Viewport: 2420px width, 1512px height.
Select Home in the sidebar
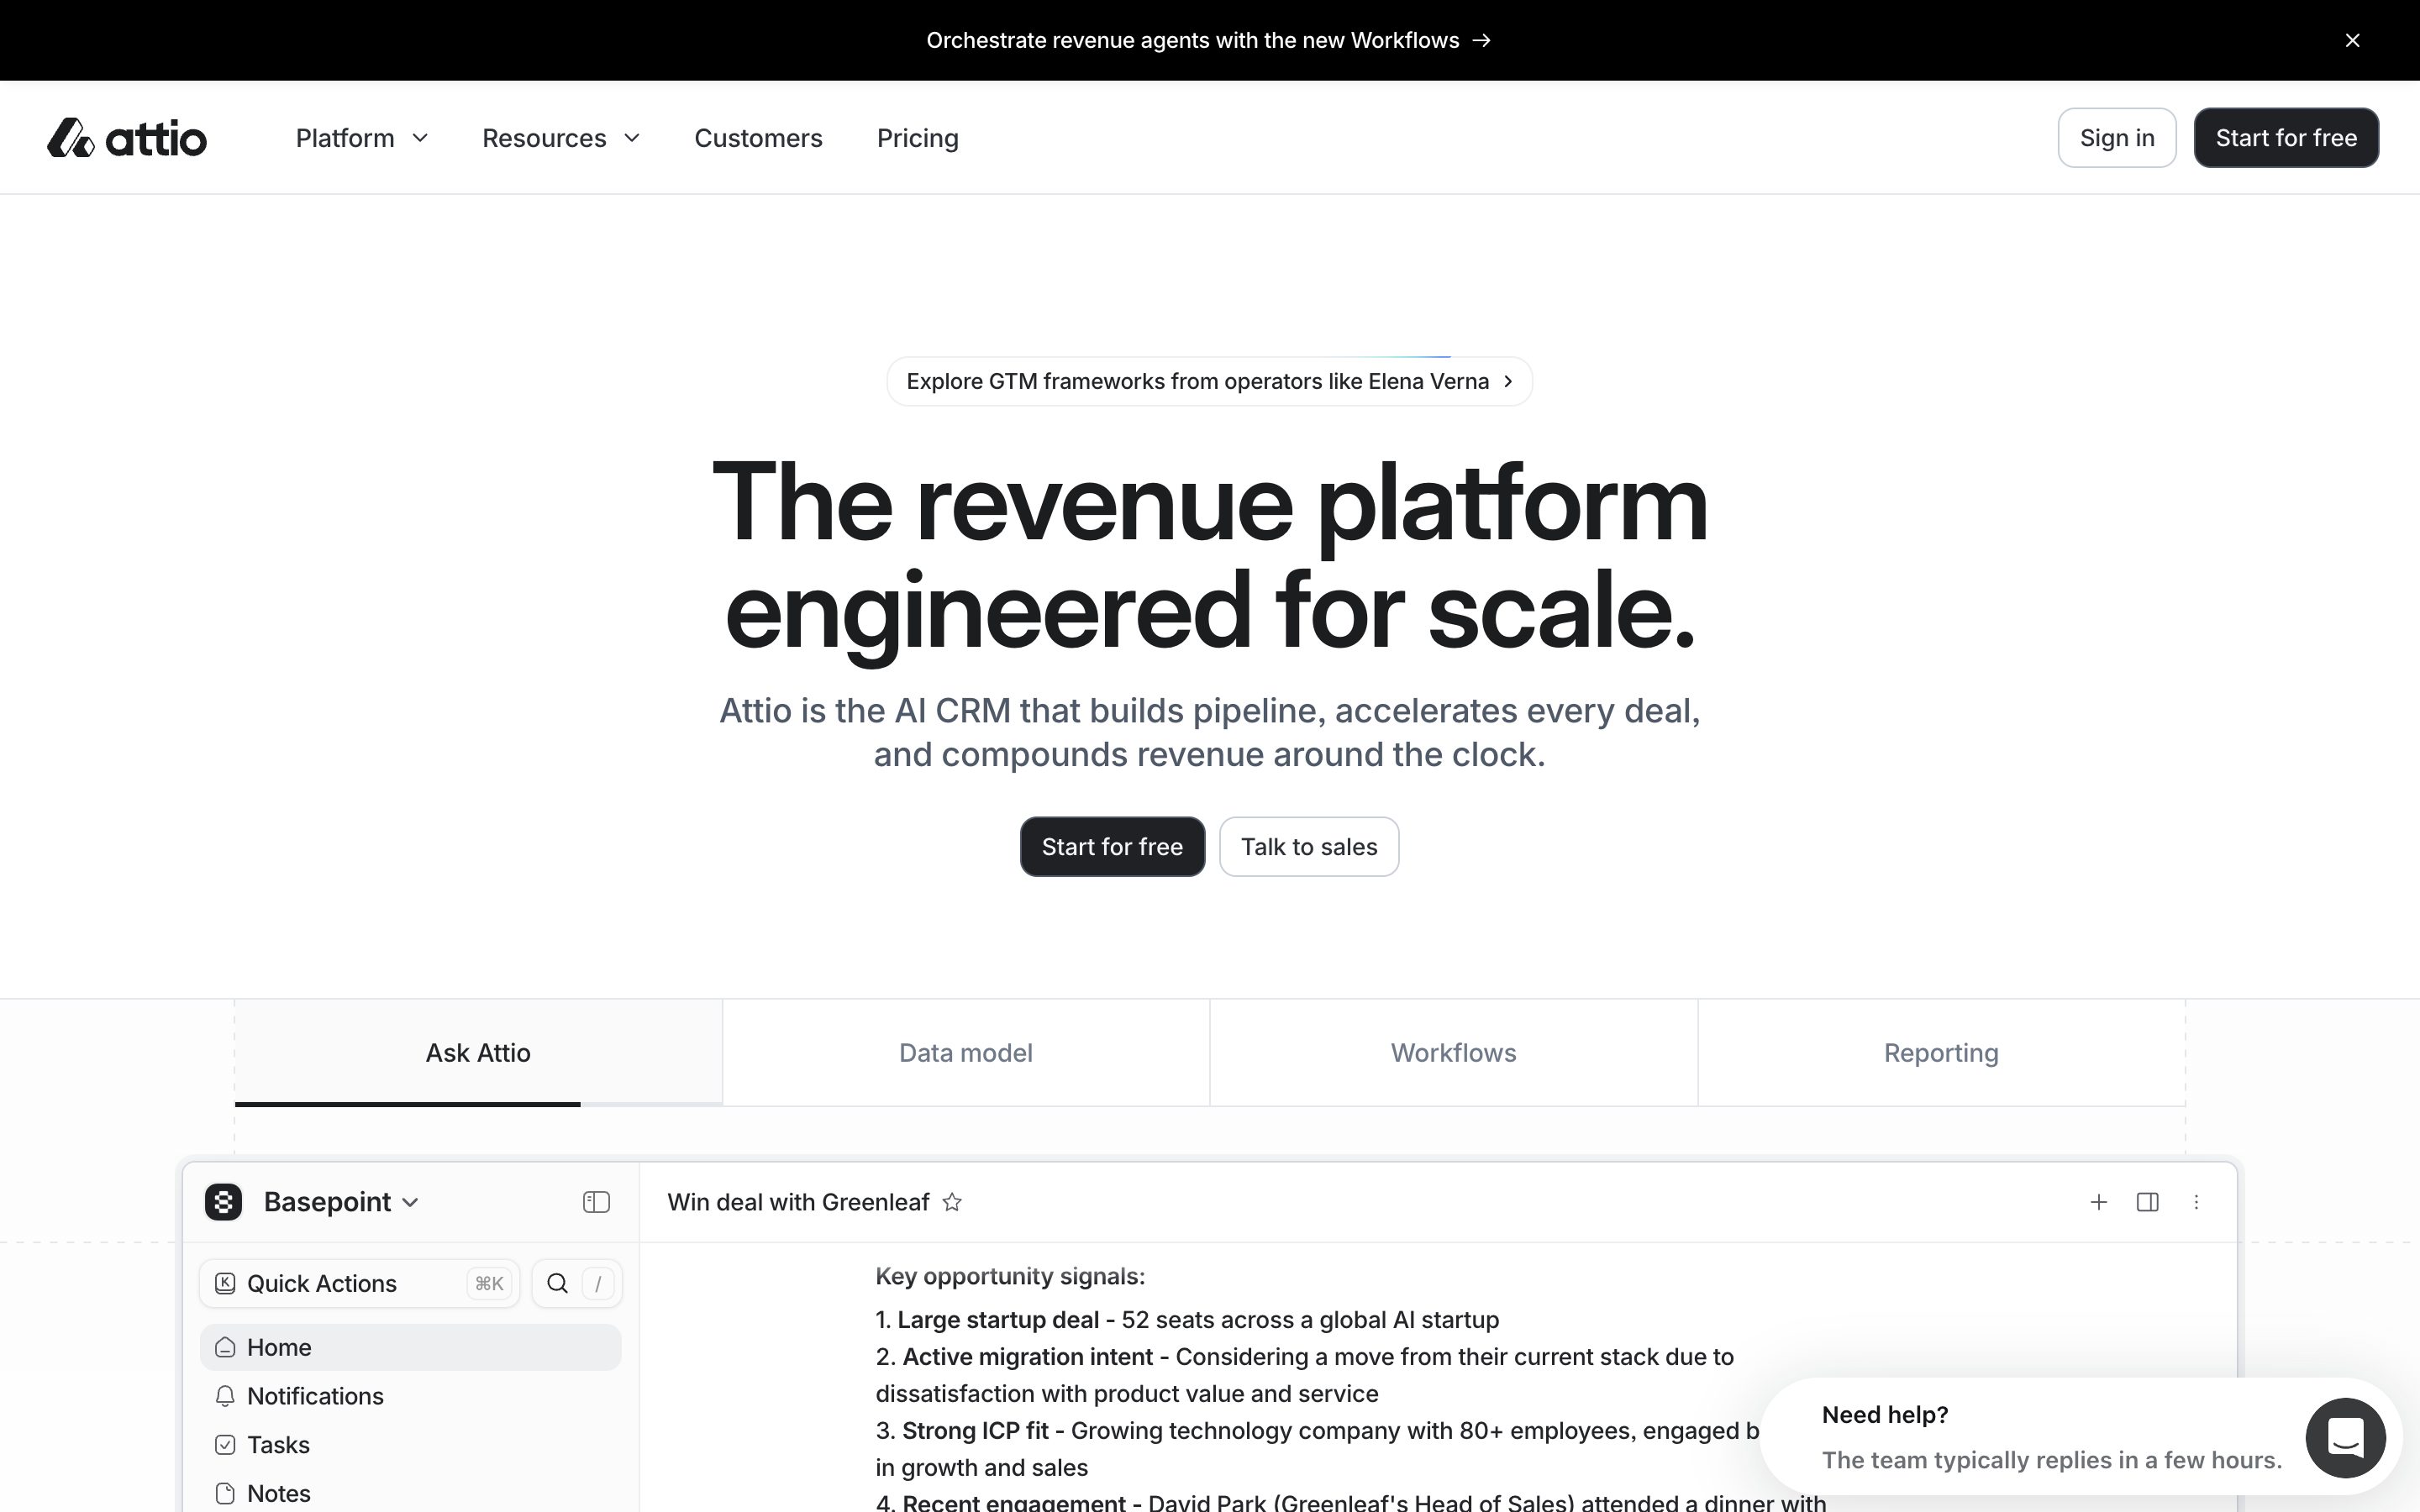pyautogui.click(x=410, y=1347)
